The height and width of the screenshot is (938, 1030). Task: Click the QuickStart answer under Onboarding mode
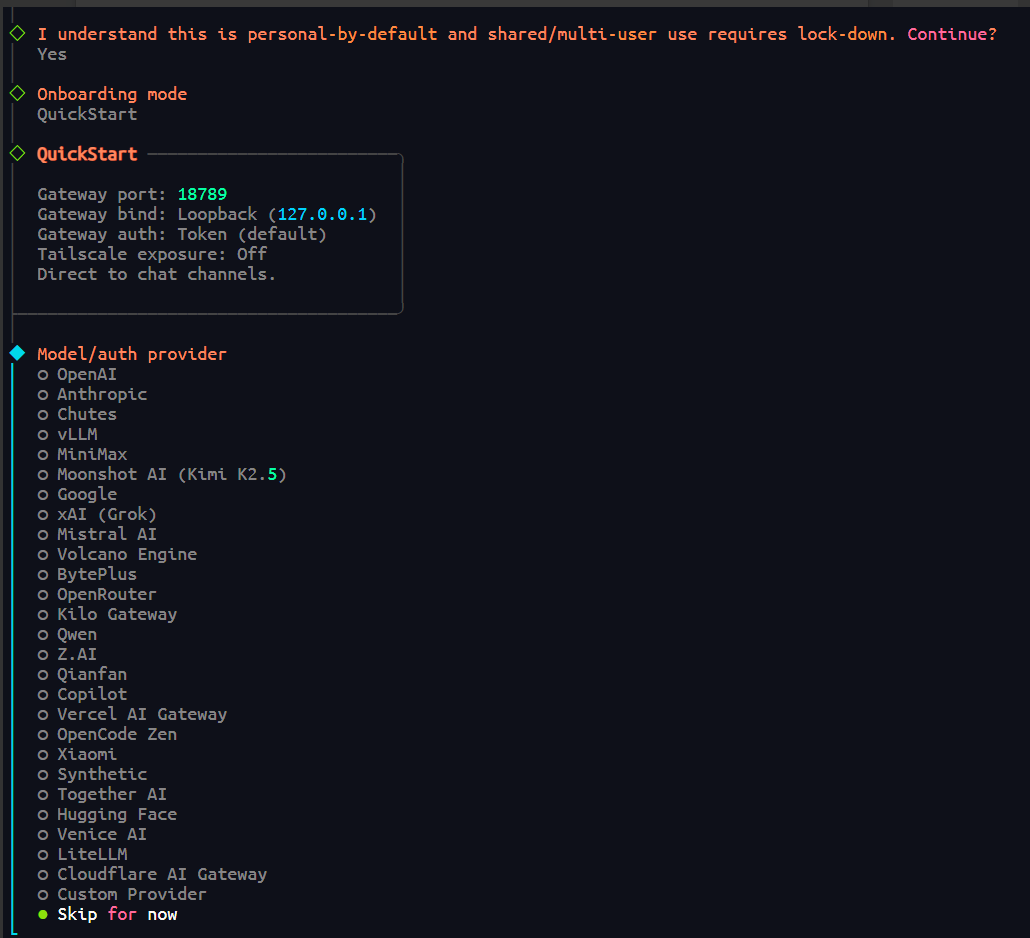[87, 114]
